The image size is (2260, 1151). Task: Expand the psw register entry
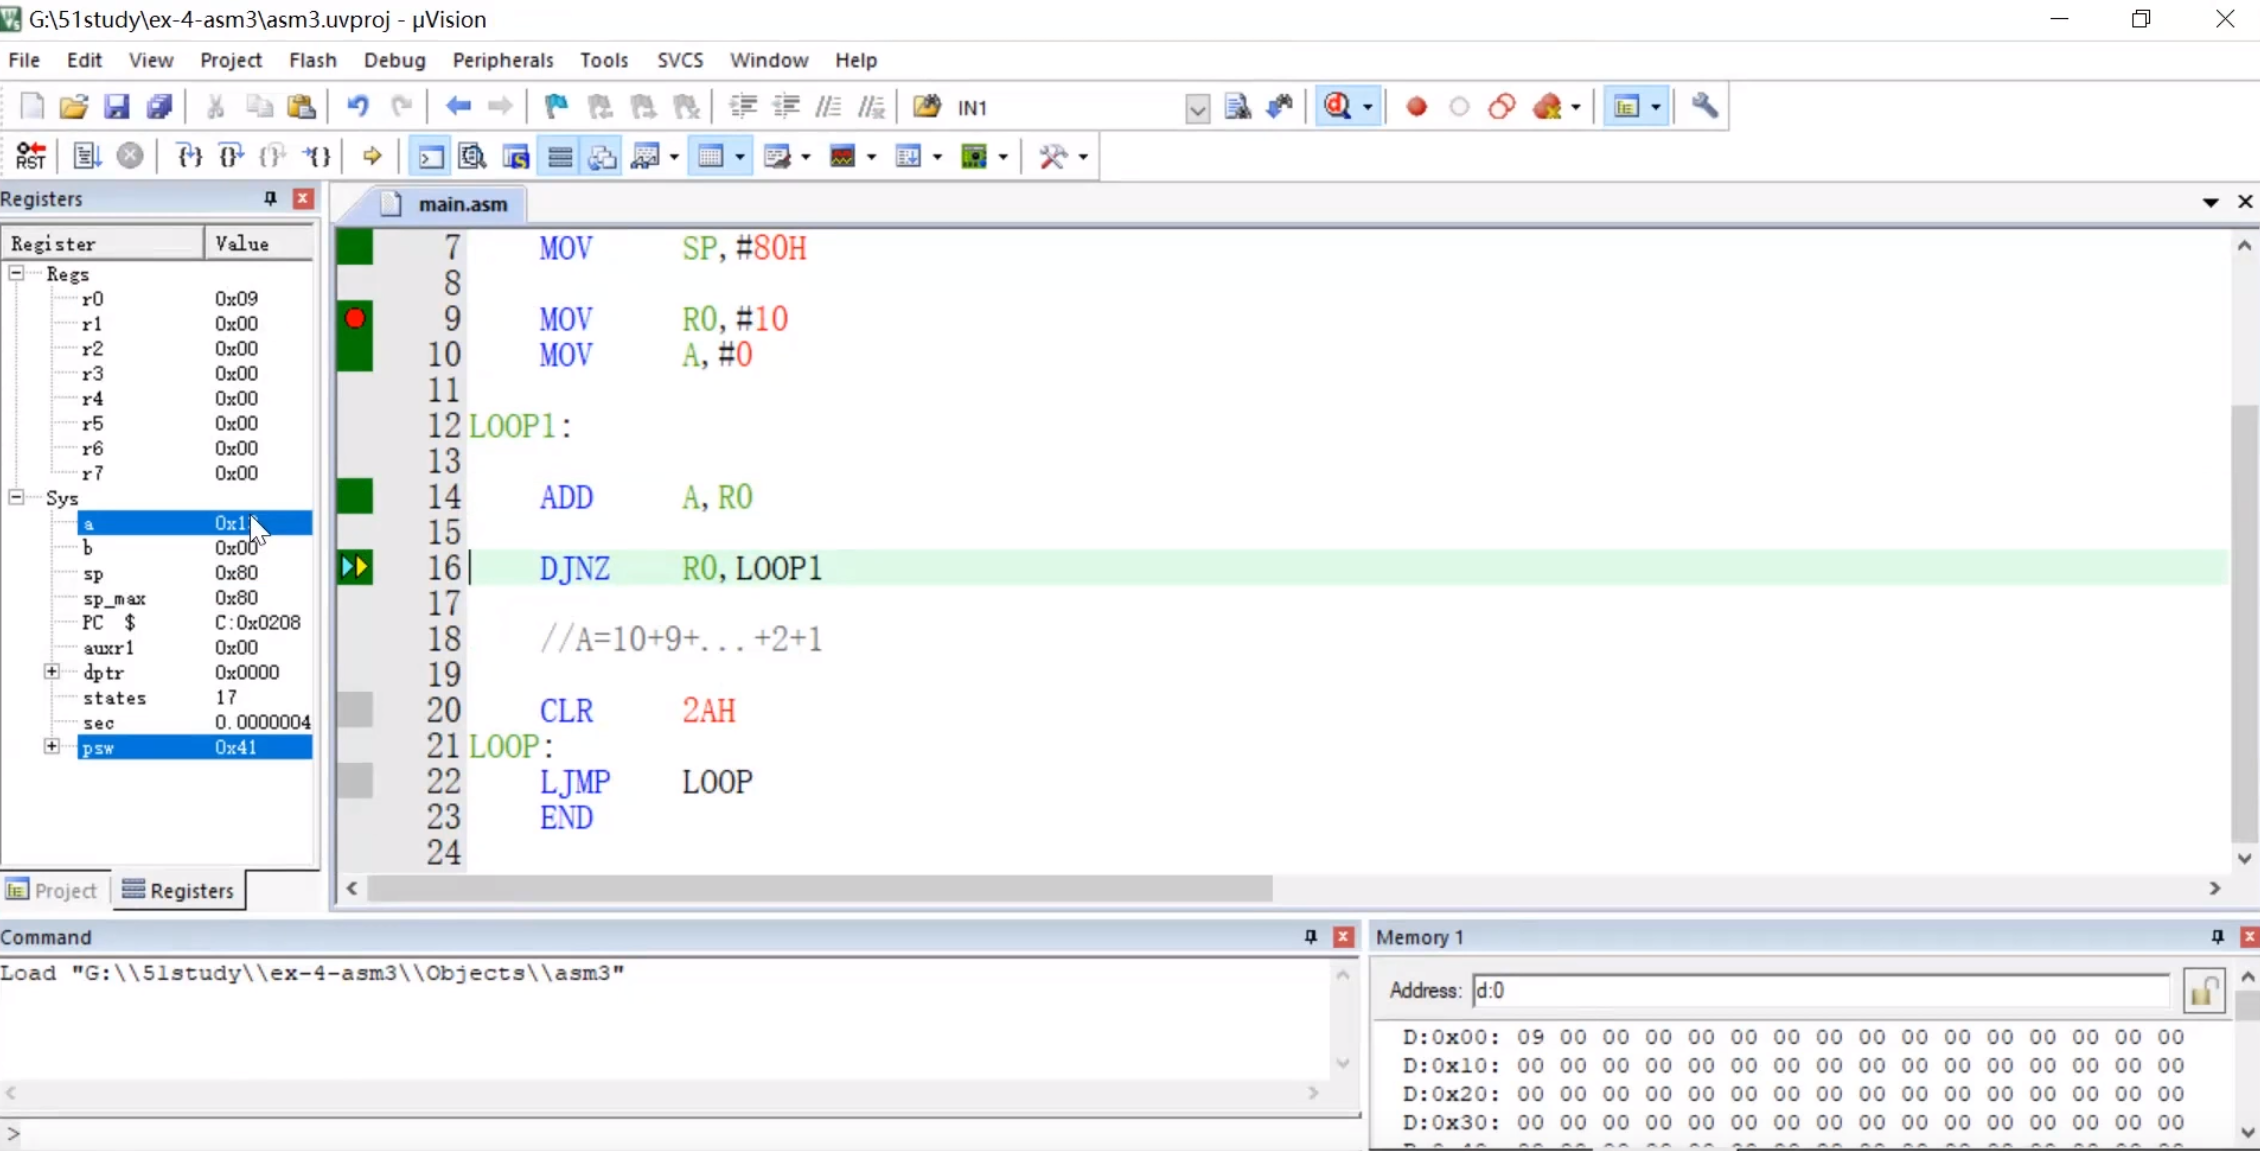tap(51, 746)
